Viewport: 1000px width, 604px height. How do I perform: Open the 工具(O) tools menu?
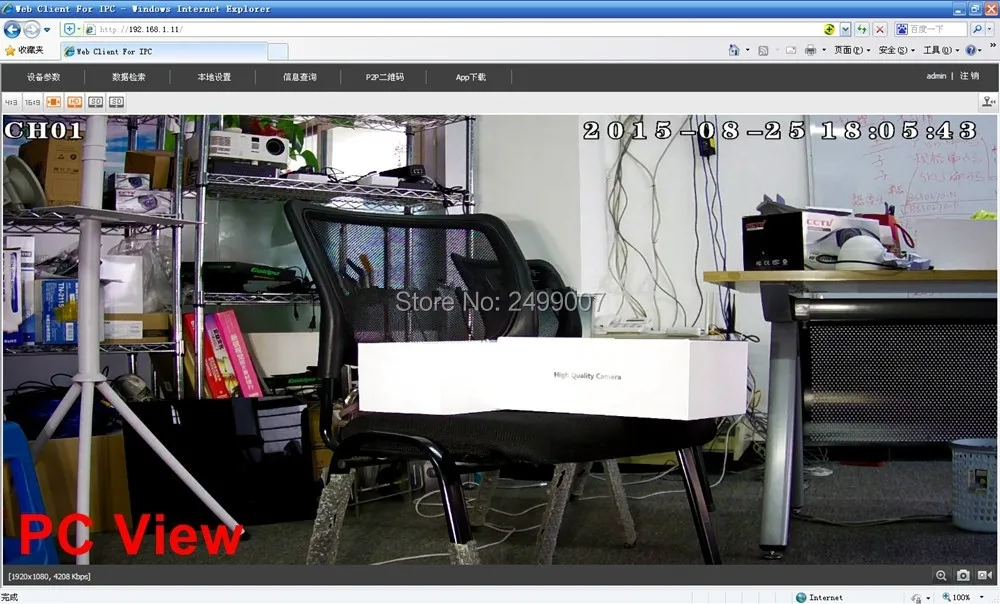[941, 50]
